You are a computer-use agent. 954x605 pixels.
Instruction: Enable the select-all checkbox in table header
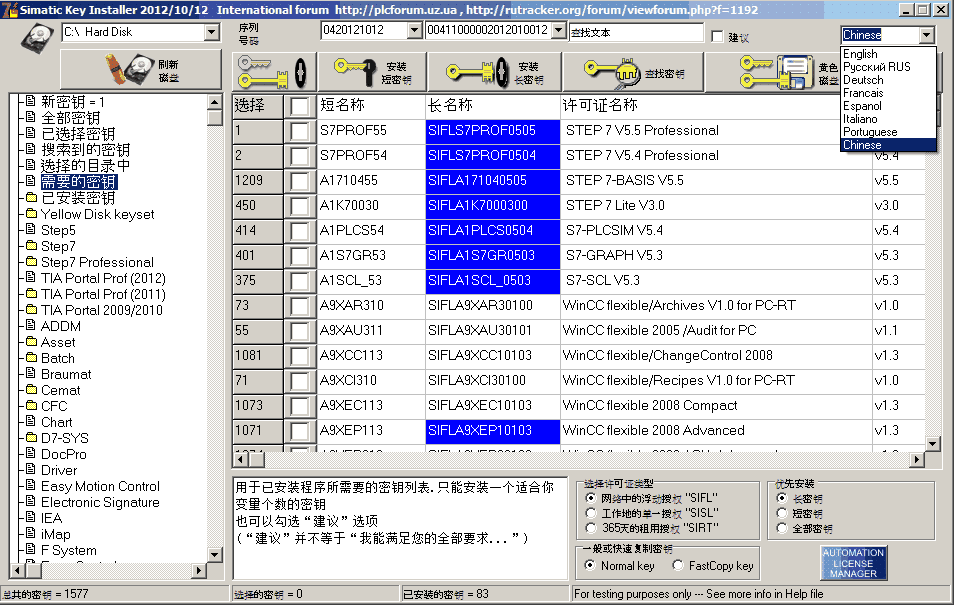click(x=300, y=106)
